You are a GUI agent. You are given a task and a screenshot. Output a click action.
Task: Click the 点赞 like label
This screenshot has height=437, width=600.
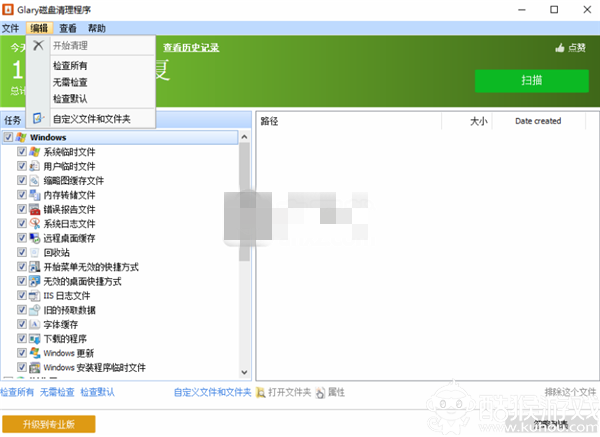tap(577, 47)
